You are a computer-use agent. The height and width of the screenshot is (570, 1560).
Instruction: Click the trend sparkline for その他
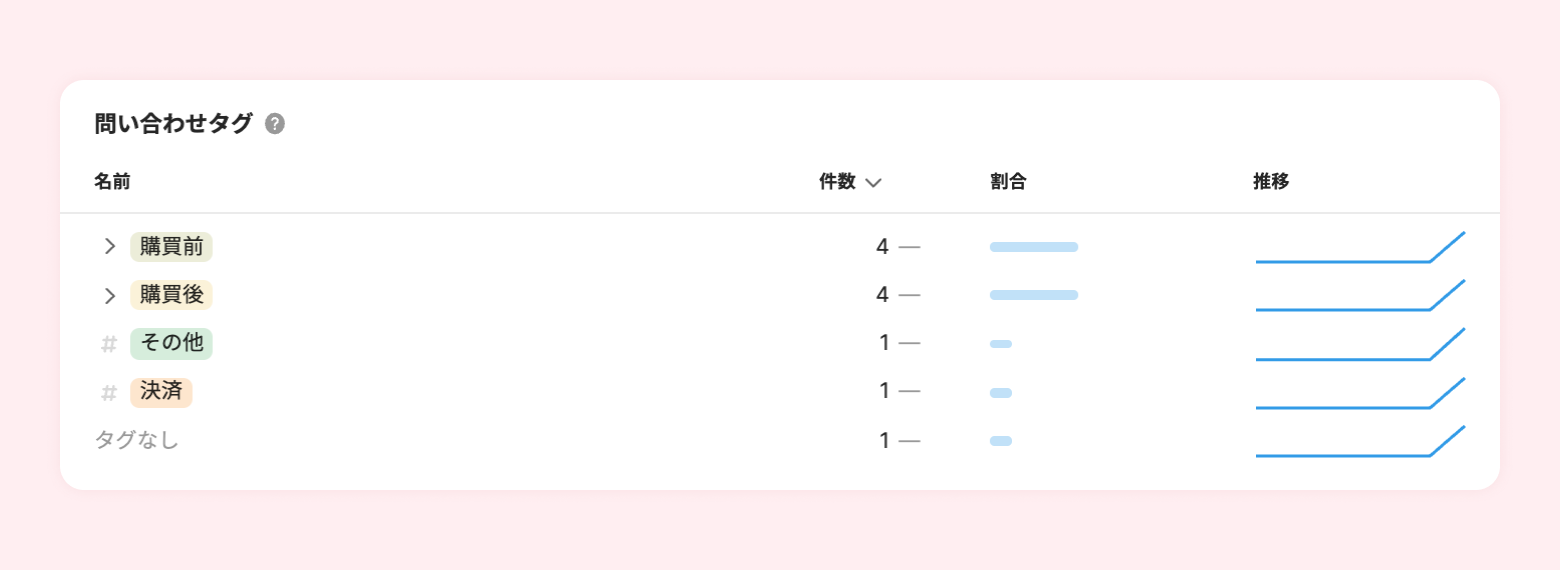click(x=1359, y=346)
